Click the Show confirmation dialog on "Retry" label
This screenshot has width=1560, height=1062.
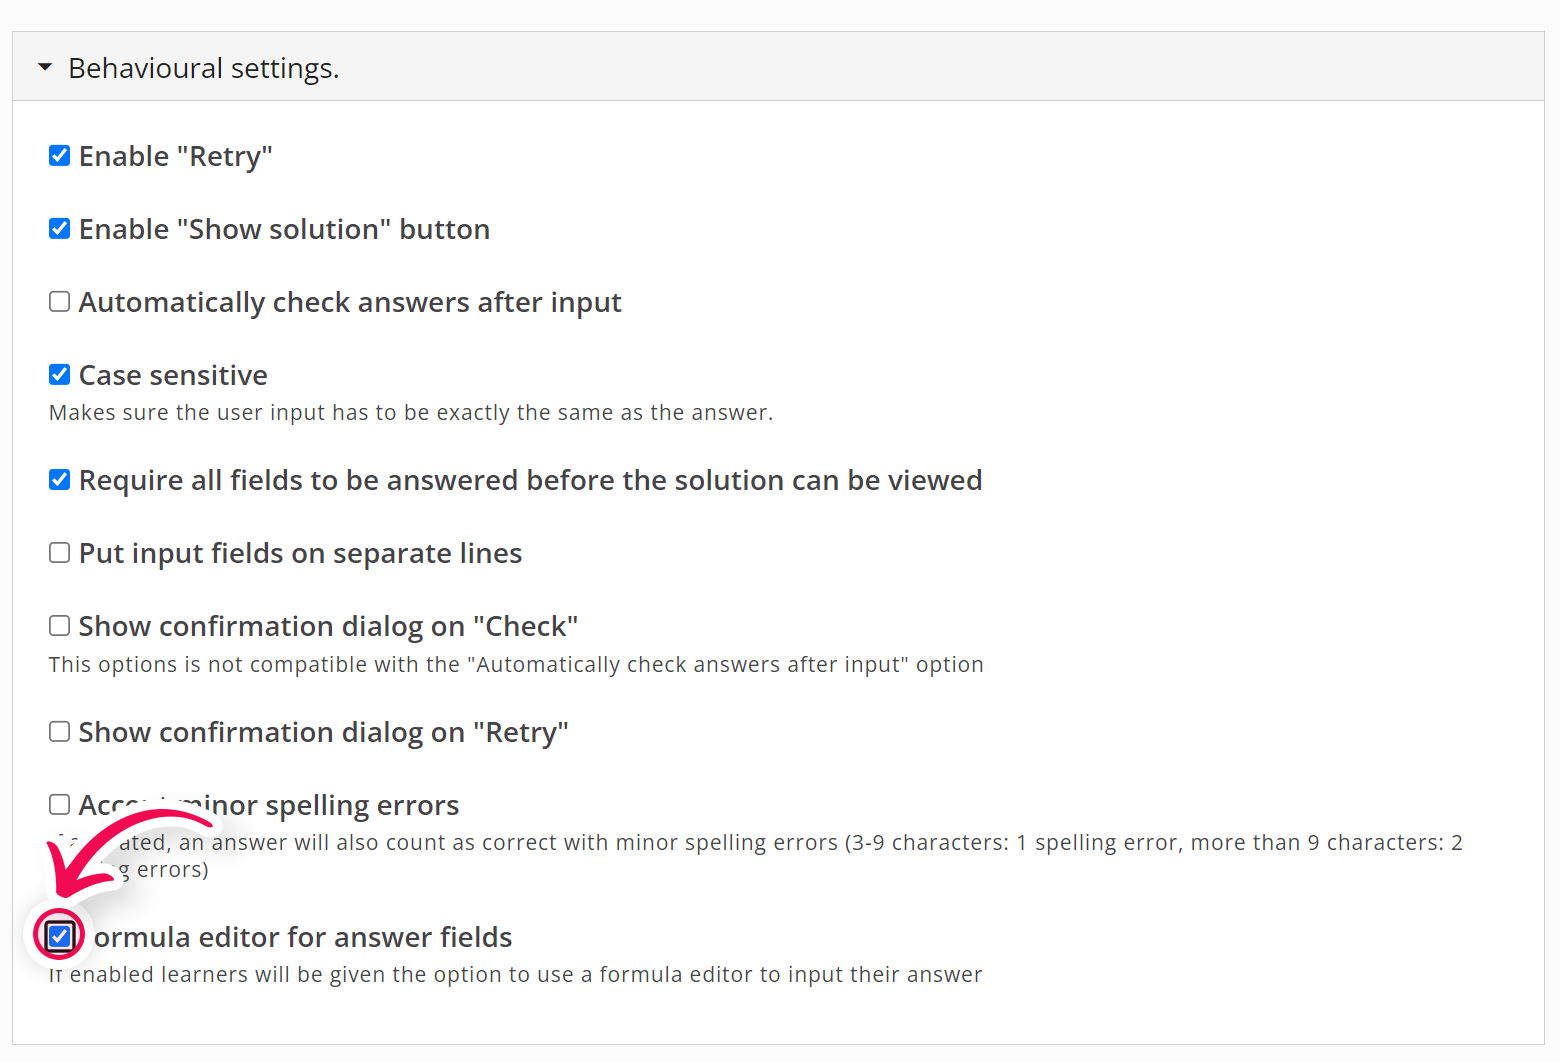pyautogui.click(x=323, y=732)
